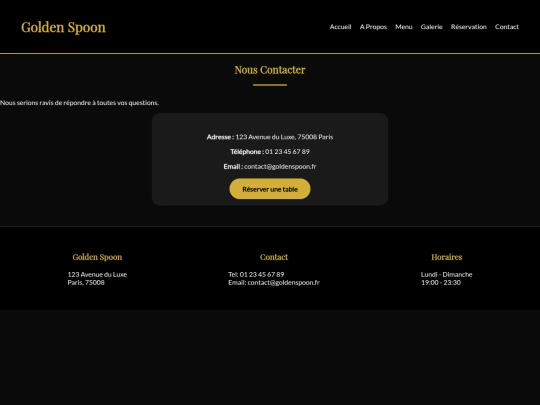Click the Golden Spoon logo in header
This screenshot has width=540, height=405.
point(63,27)
